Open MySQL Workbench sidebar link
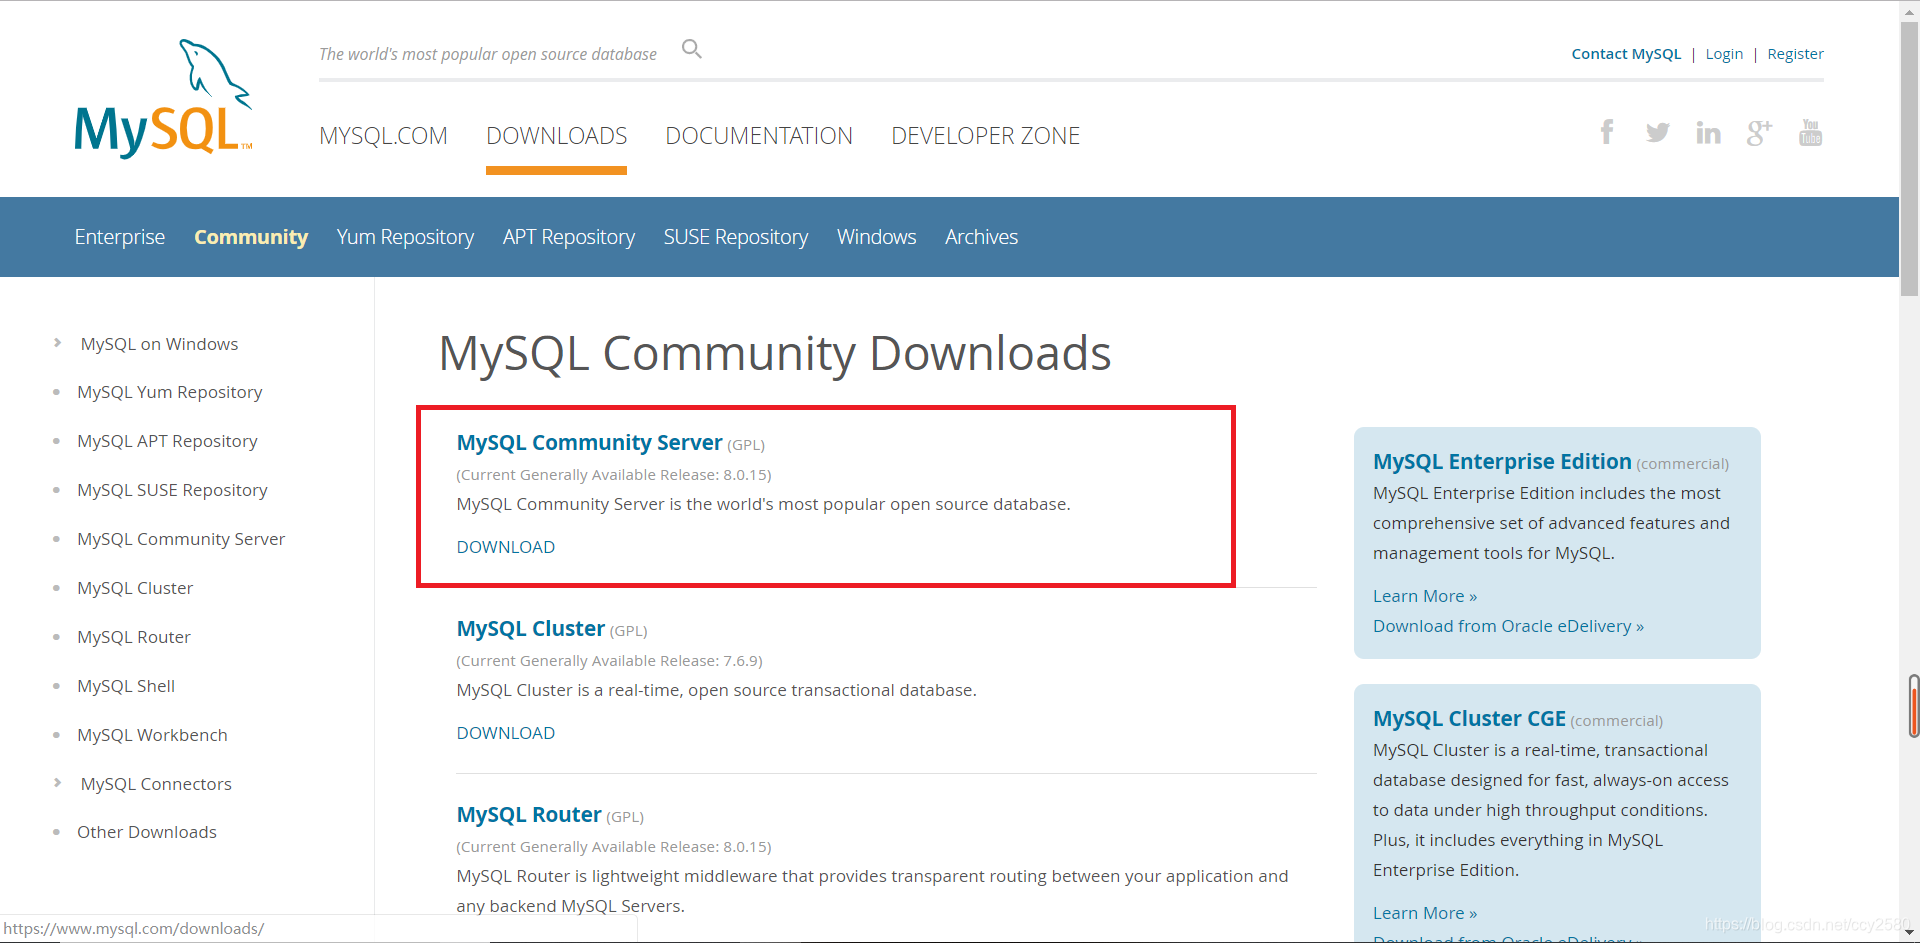This screenshot has width=1920, height=943. (152, 735)
